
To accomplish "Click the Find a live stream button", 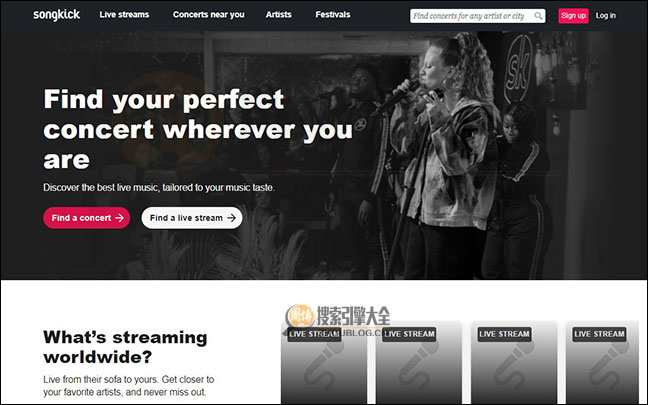I will pyautogui.click(x=192, y=218).
